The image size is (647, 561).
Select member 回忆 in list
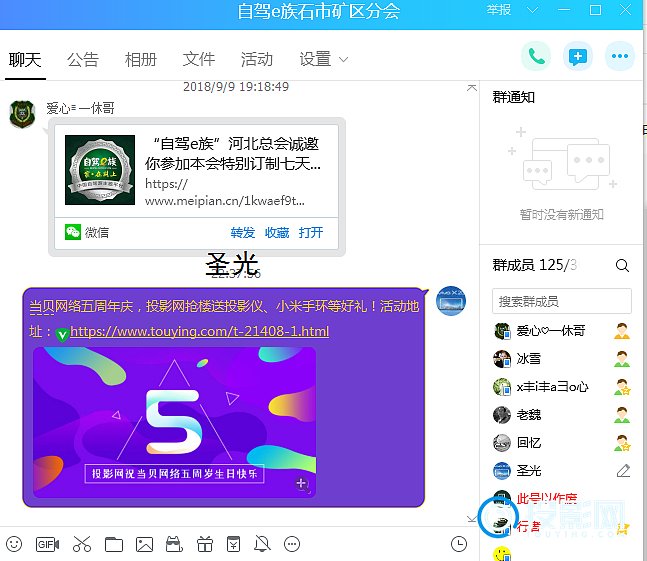click(x=562, y=443)
